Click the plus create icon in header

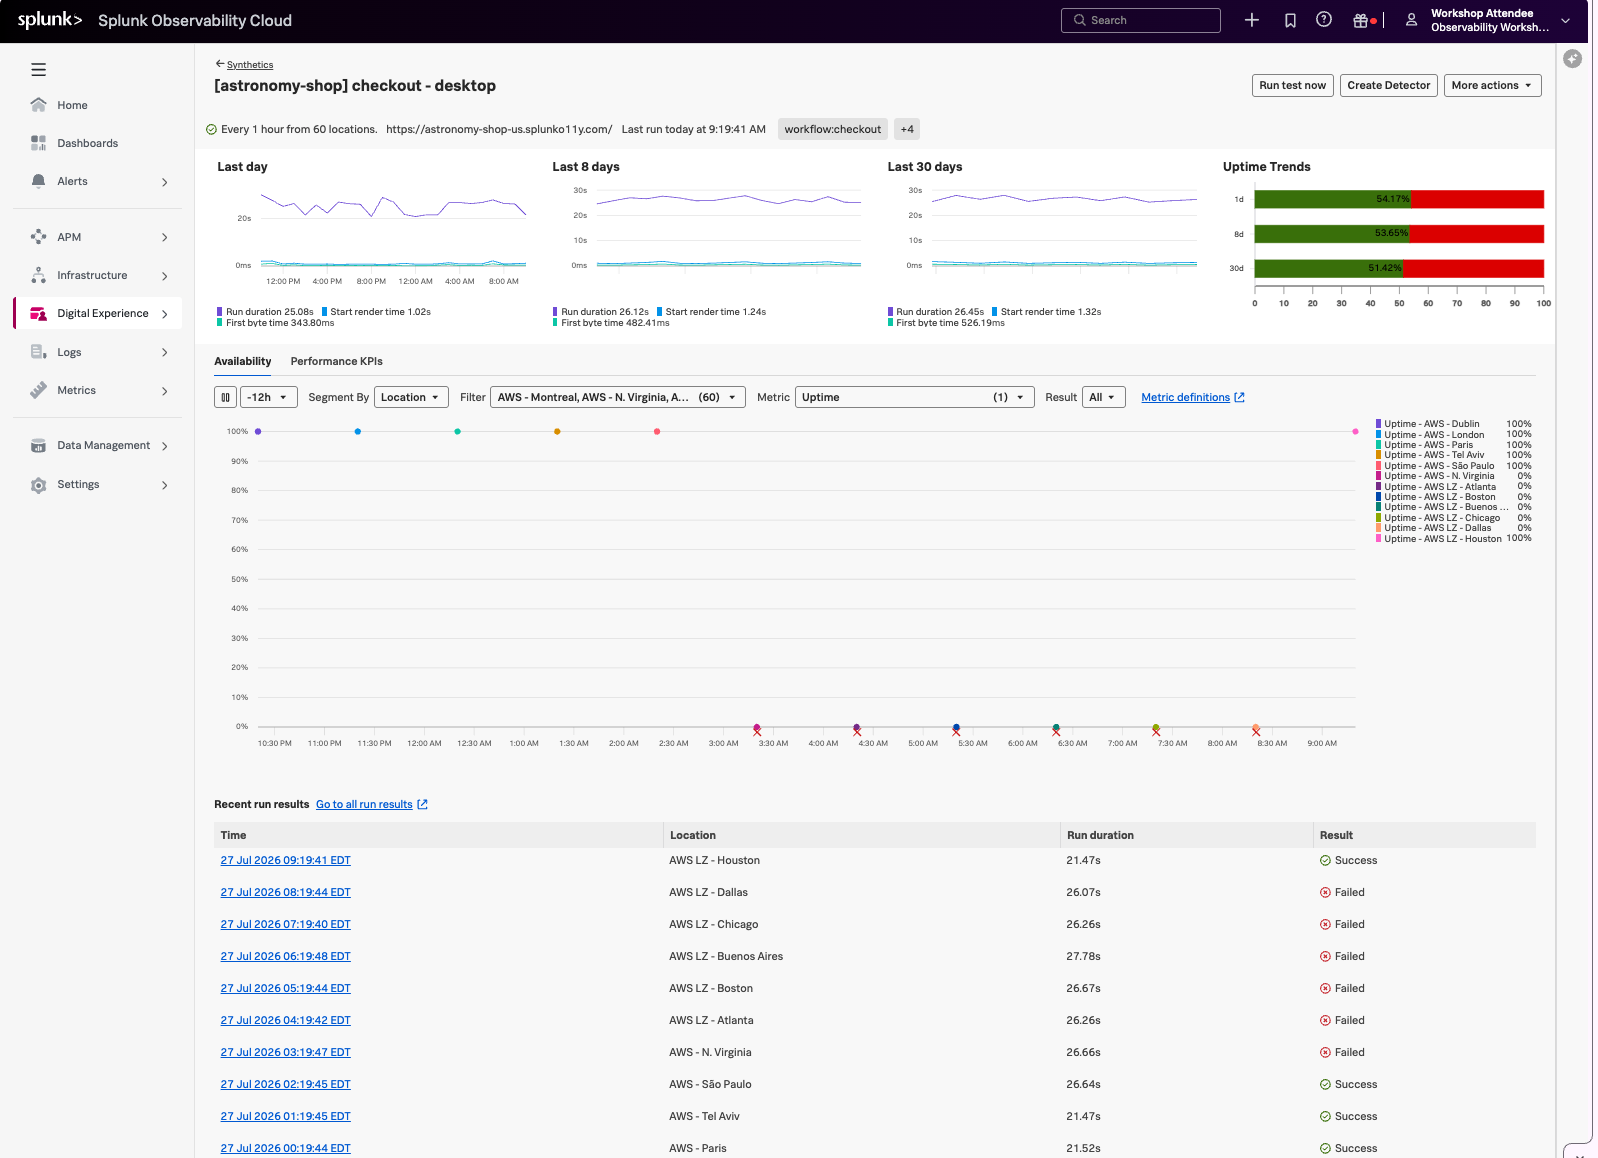tap(1251, 20)
